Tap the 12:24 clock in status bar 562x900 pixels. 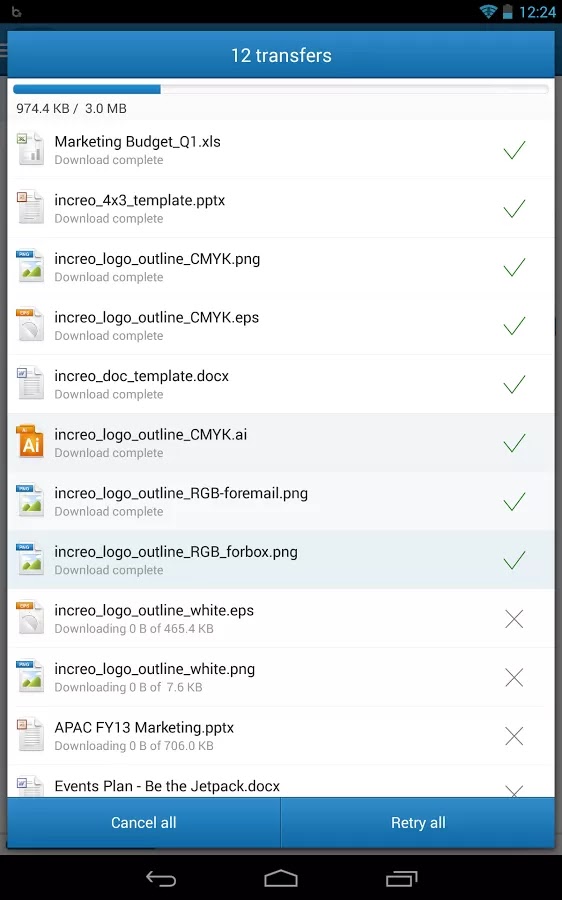[537, 12]
